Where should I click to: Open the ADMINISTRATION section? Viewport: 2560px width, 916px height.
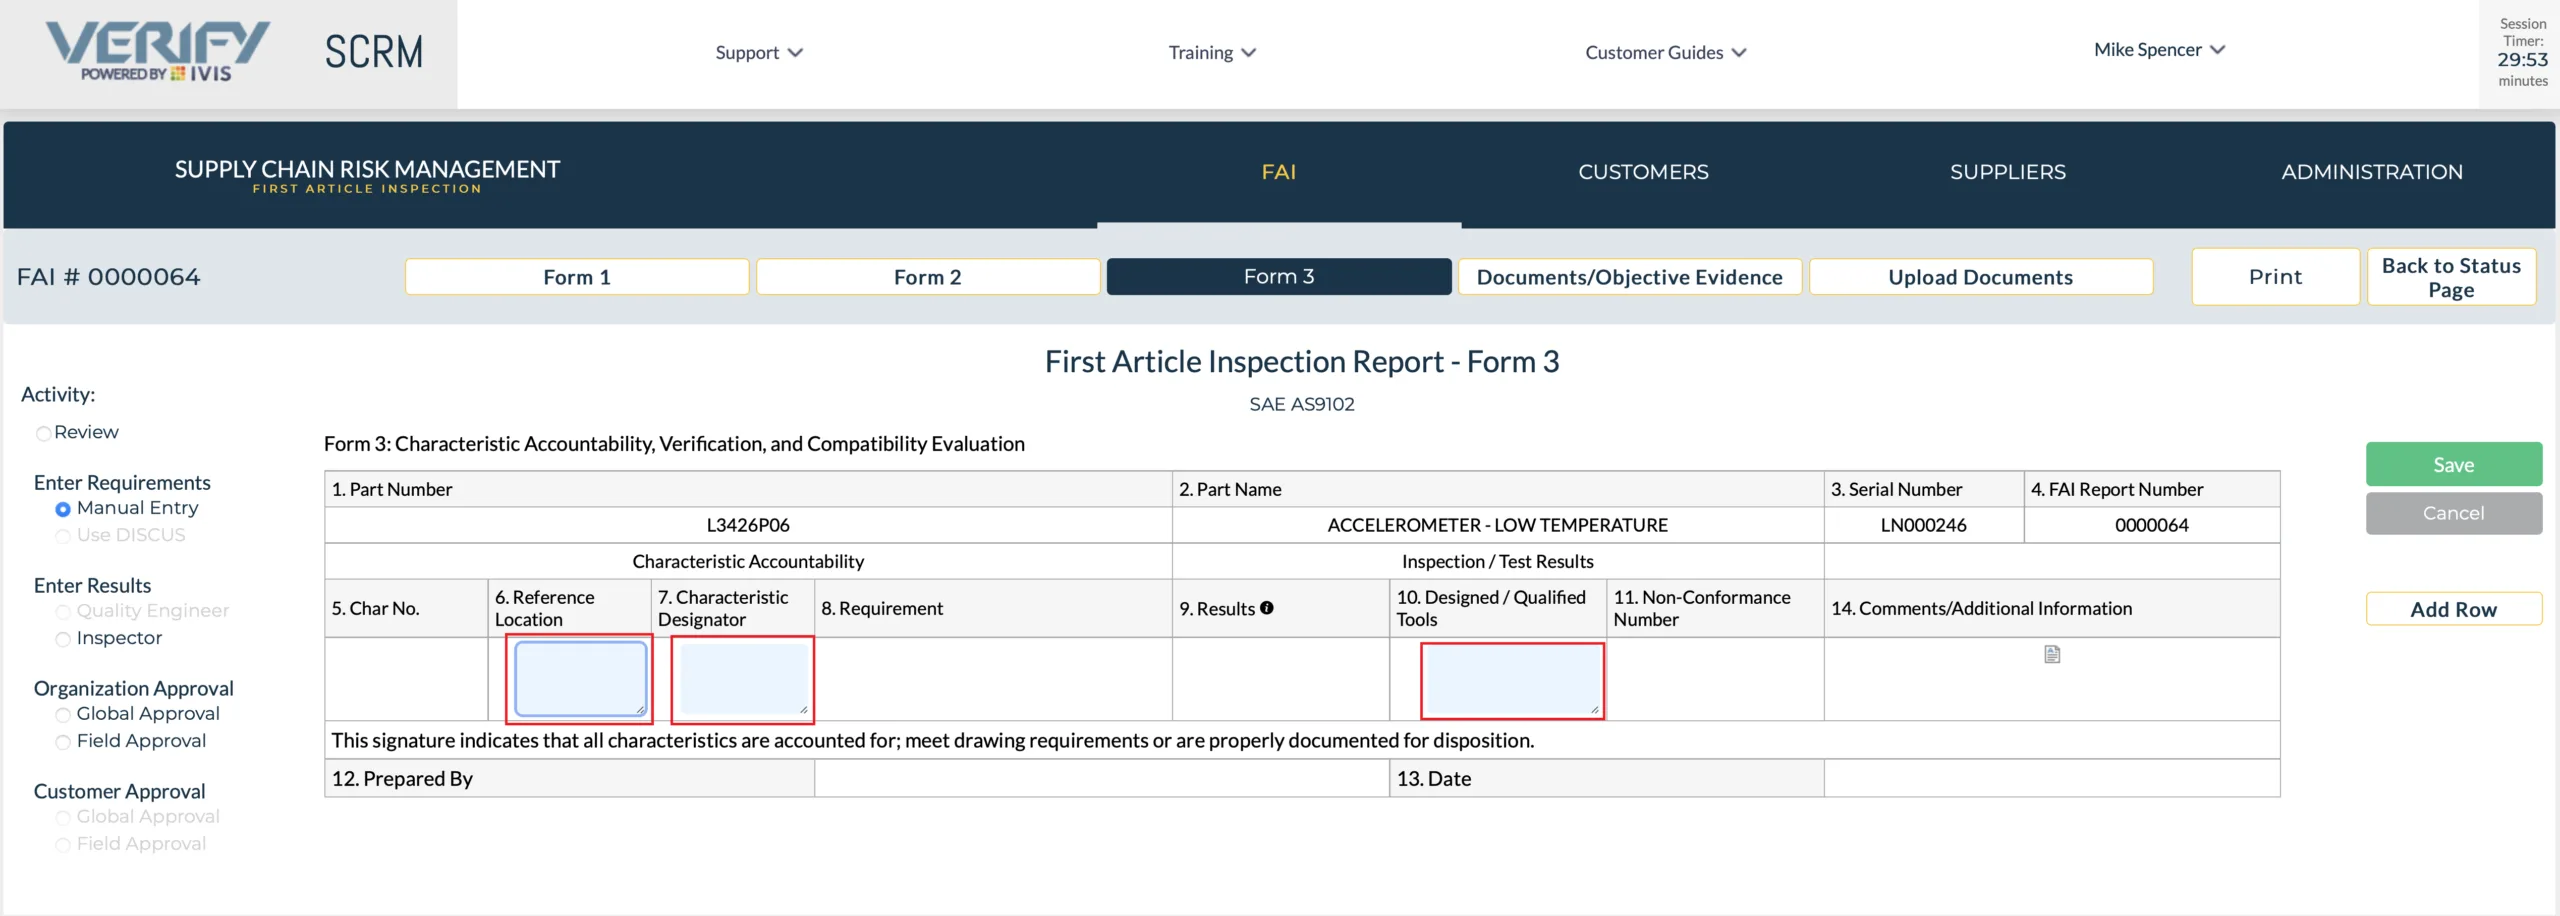tap(2372, 172)
